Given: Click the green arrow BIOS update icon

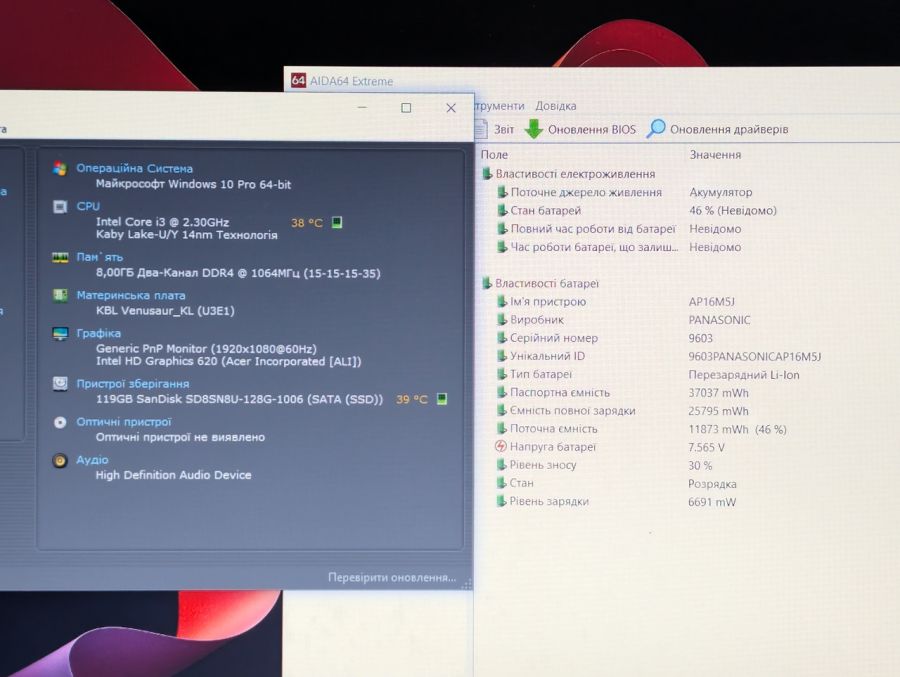Looking at the screenshot, I should (534, 129).
